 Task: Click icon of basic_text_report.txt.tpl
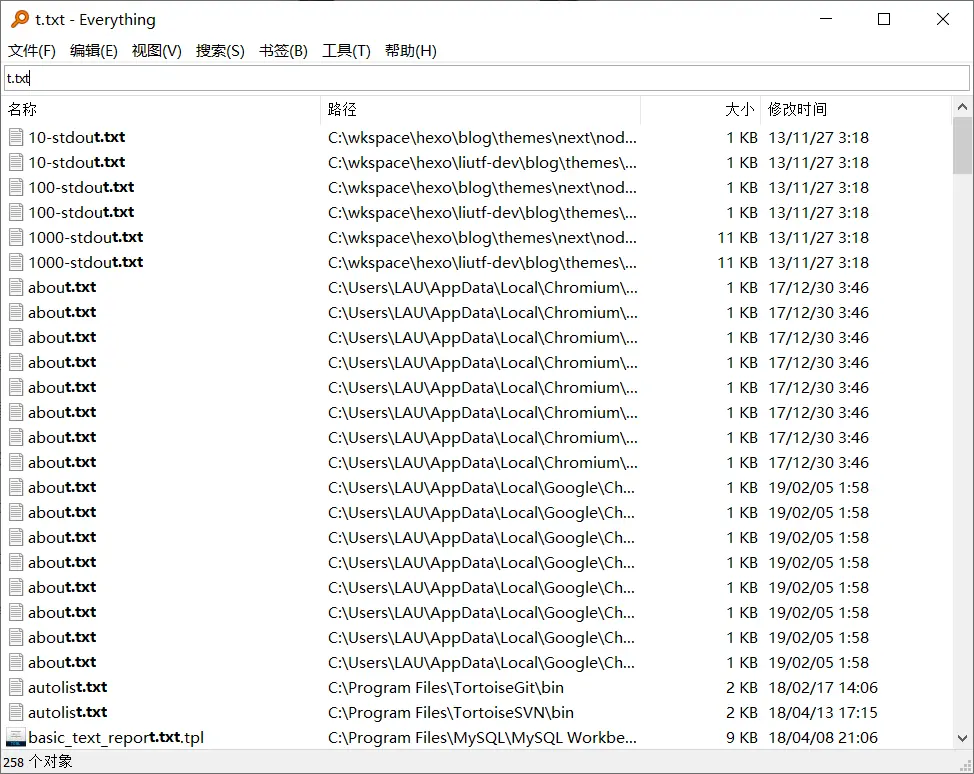tap(16, 737)
